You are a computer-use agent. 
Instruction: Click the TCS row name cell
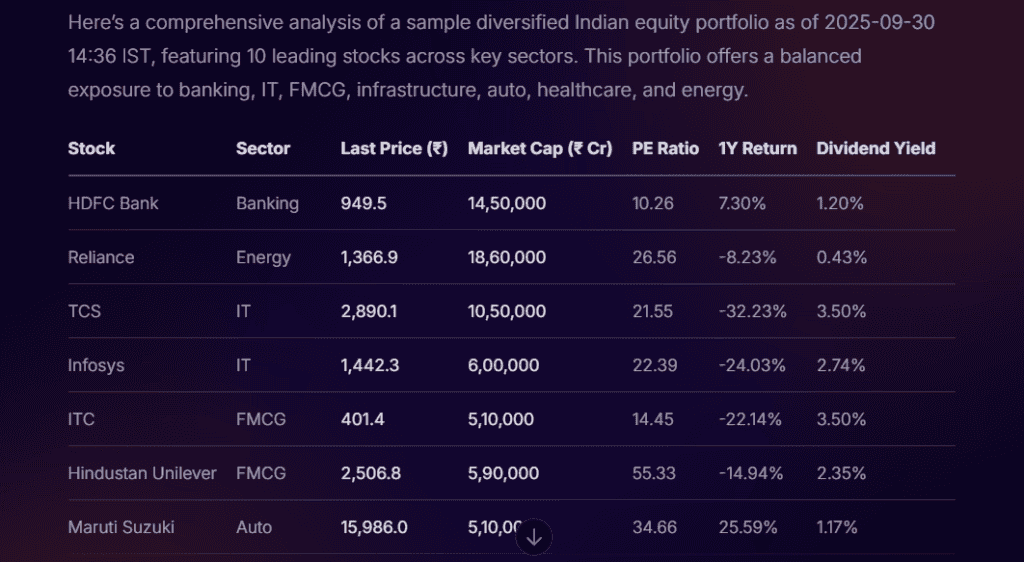84,311
